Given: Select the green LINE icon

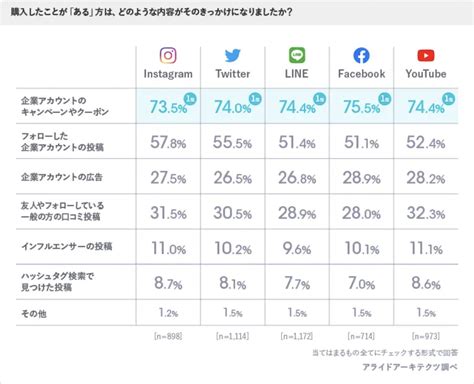Looking at the screenshot, I should pyautogui.click(x=297, y=55).
